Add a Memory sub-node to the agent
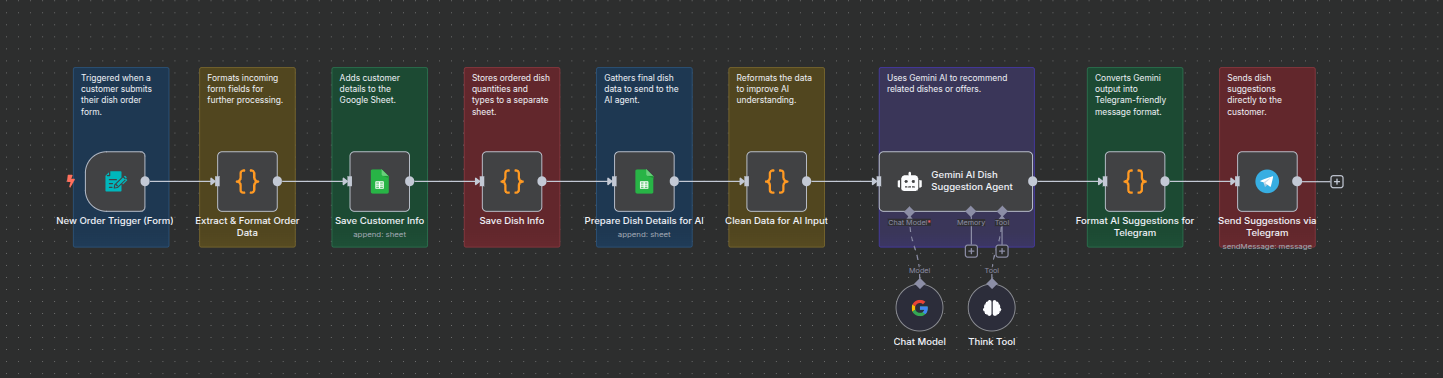The width and height of the screenshot is (1443, 378). point(970,251)
